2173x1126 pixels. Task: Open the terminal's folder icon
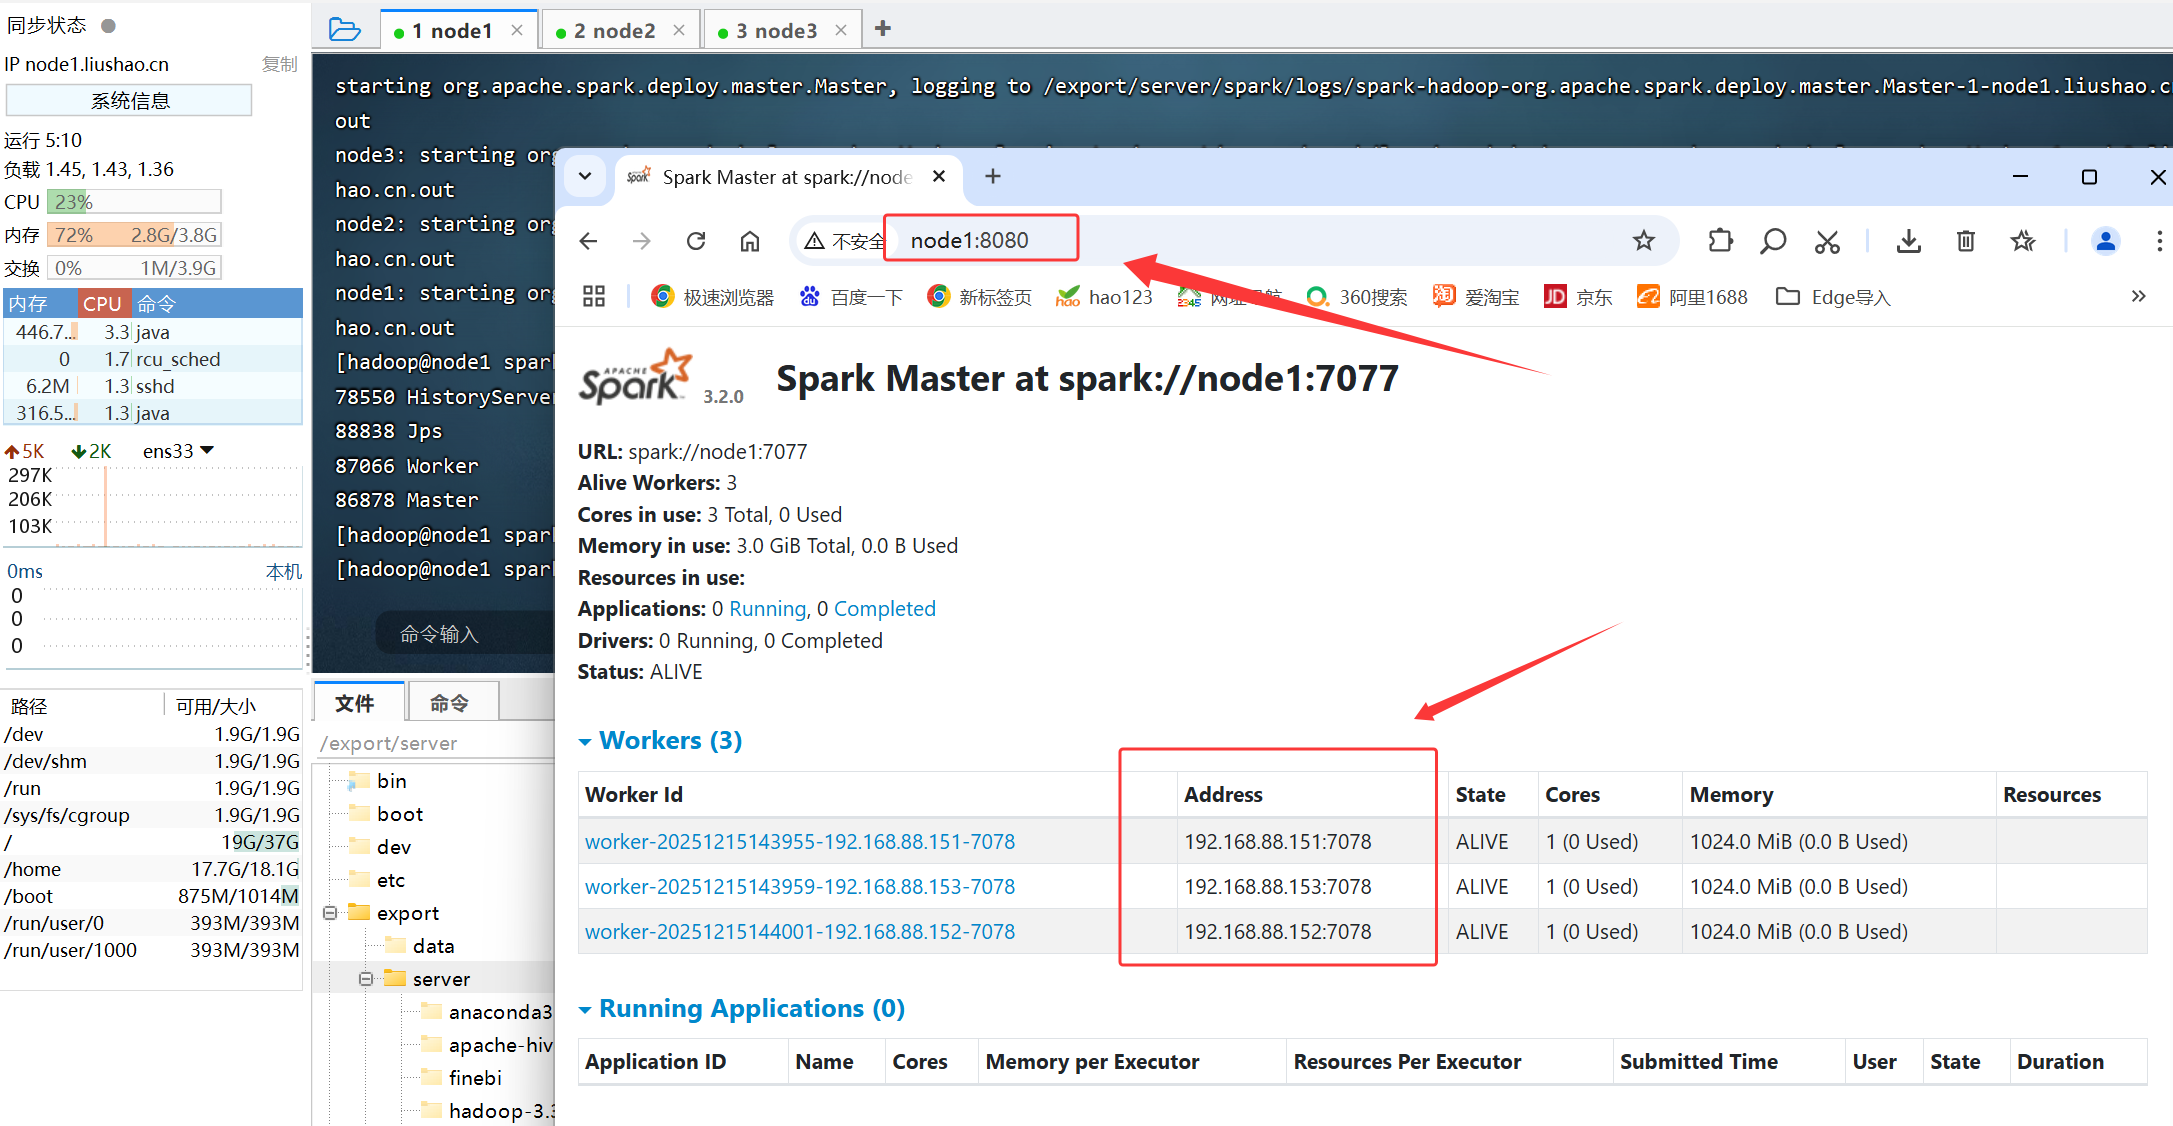(x=344, y=30)
